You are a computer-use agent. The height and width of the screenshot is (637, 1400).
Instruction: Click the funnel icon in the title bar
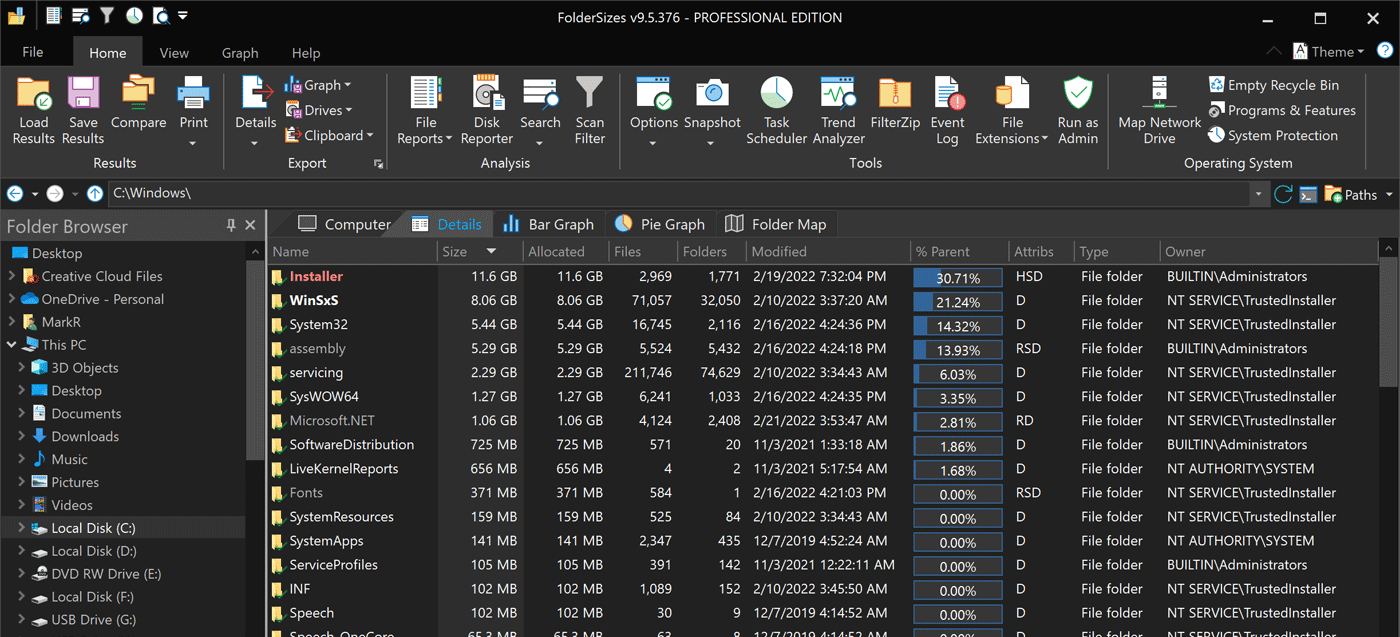pos(106,16)
